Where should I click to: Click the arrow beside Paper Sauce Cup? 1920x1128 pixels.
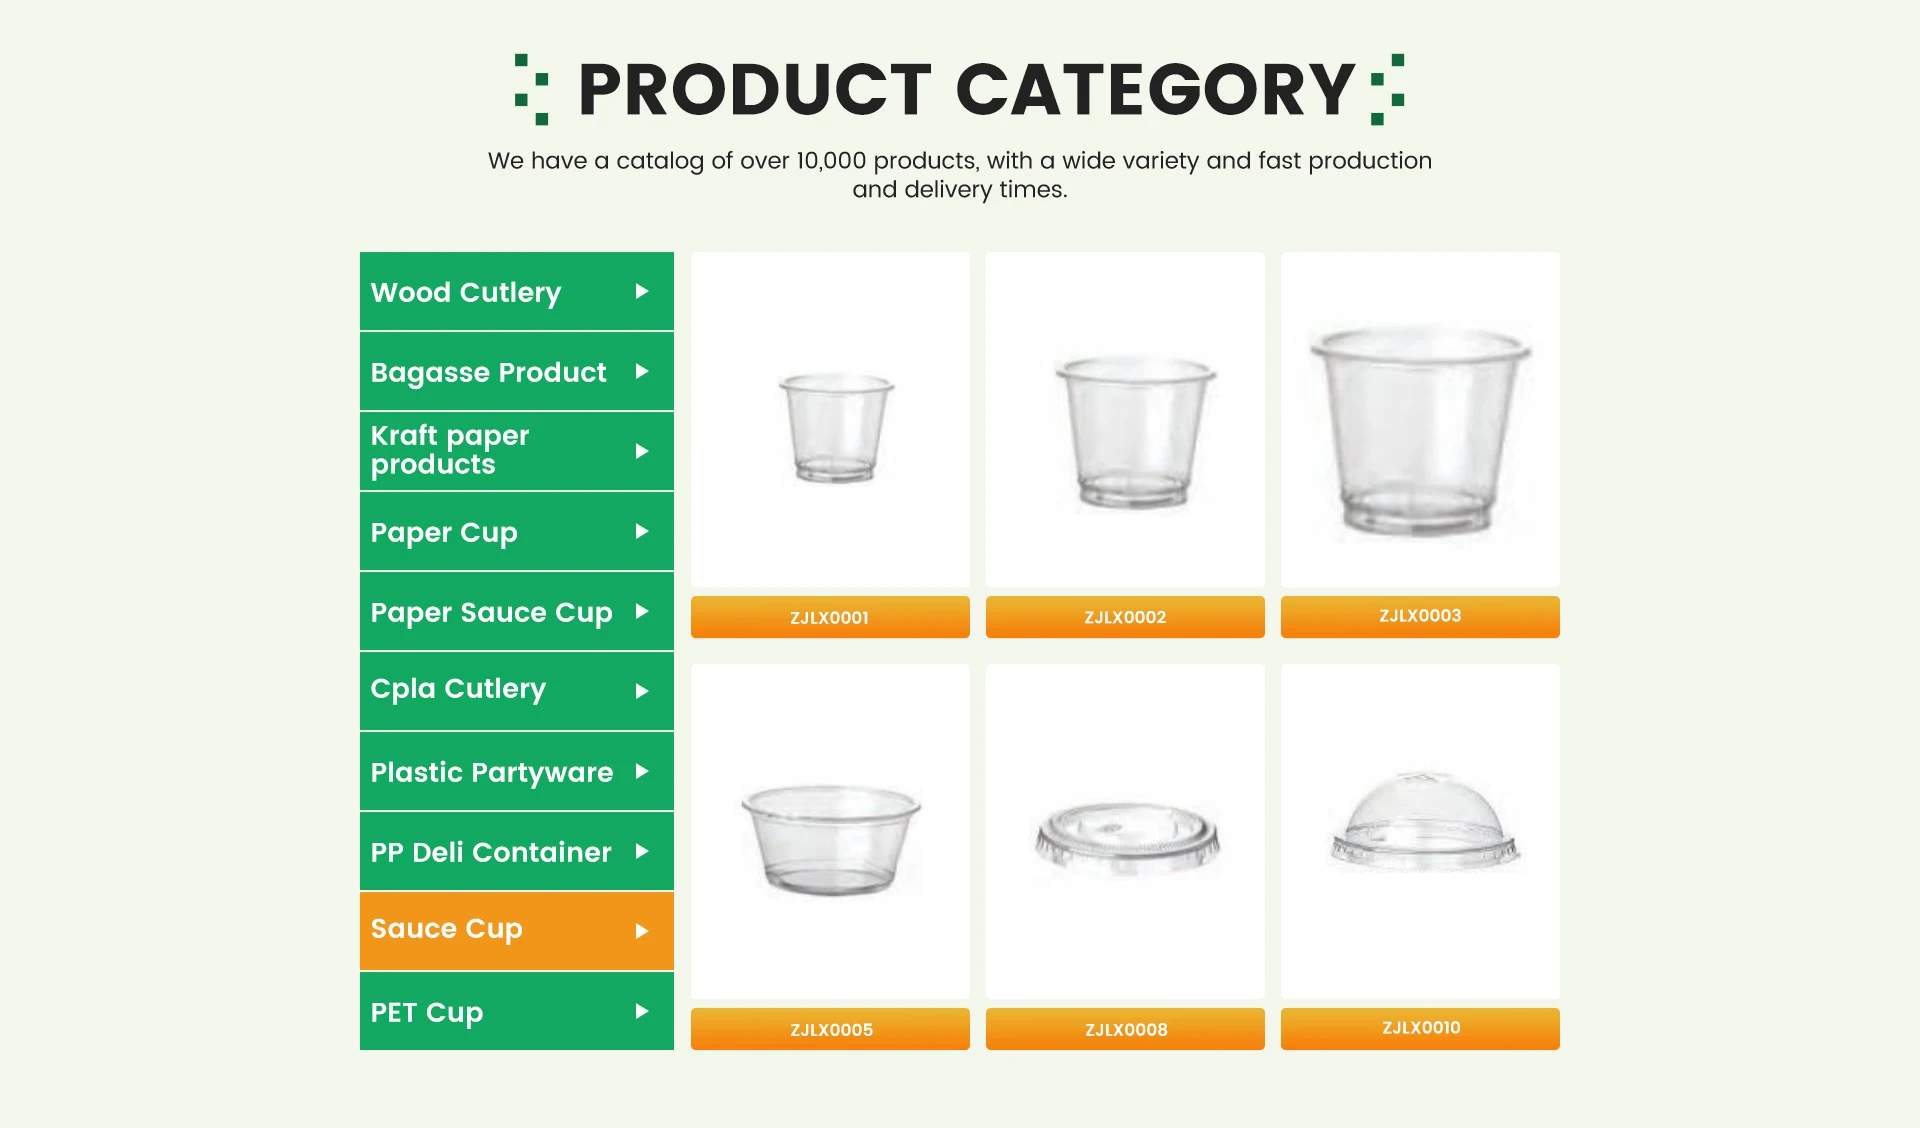(642, 612)
